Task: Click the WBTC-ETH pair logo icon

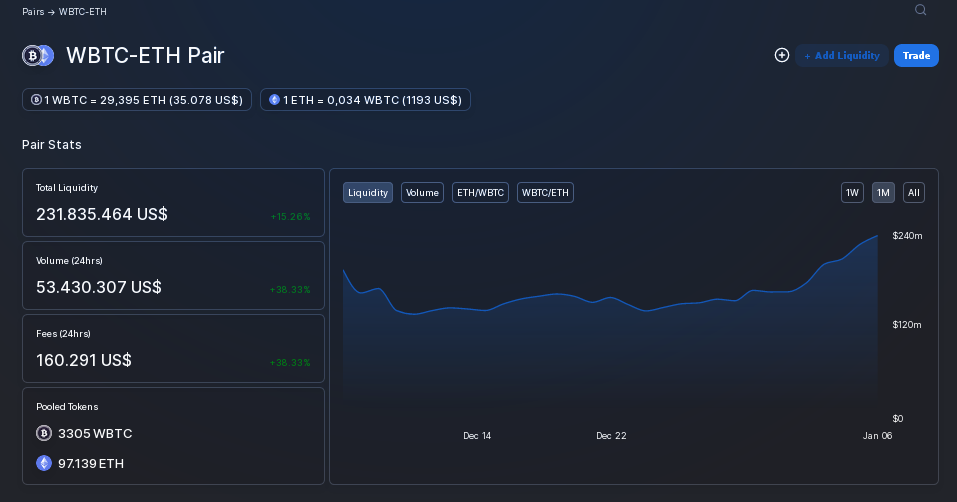Action: (x=38, y=56)
